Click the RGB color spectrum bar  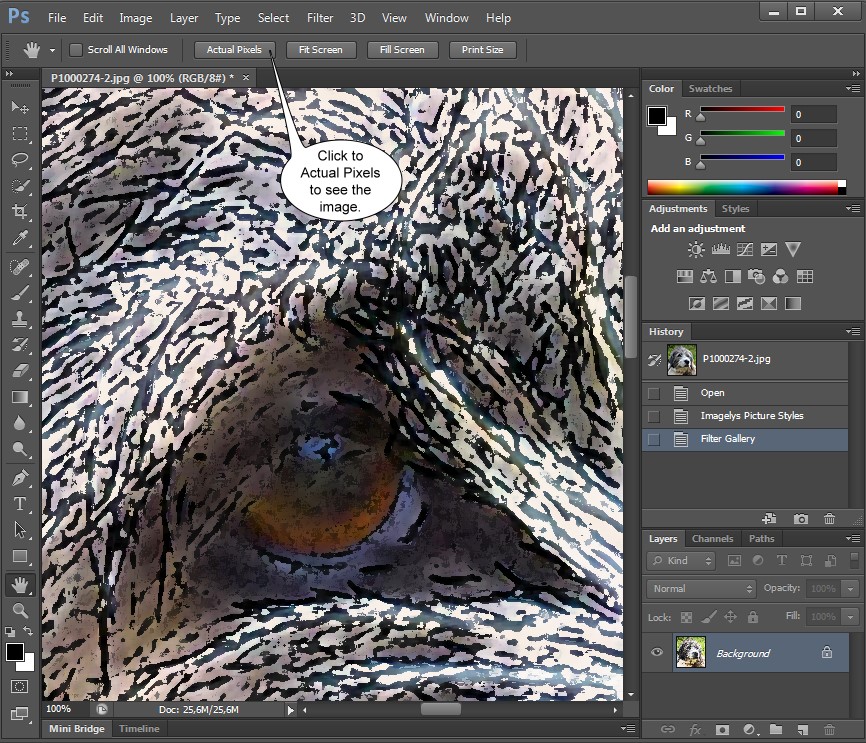tap(742, 187)
